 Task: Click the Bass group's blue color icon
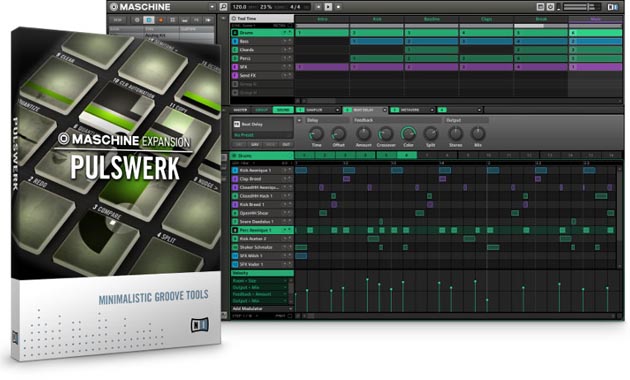(x=235, y=41)
